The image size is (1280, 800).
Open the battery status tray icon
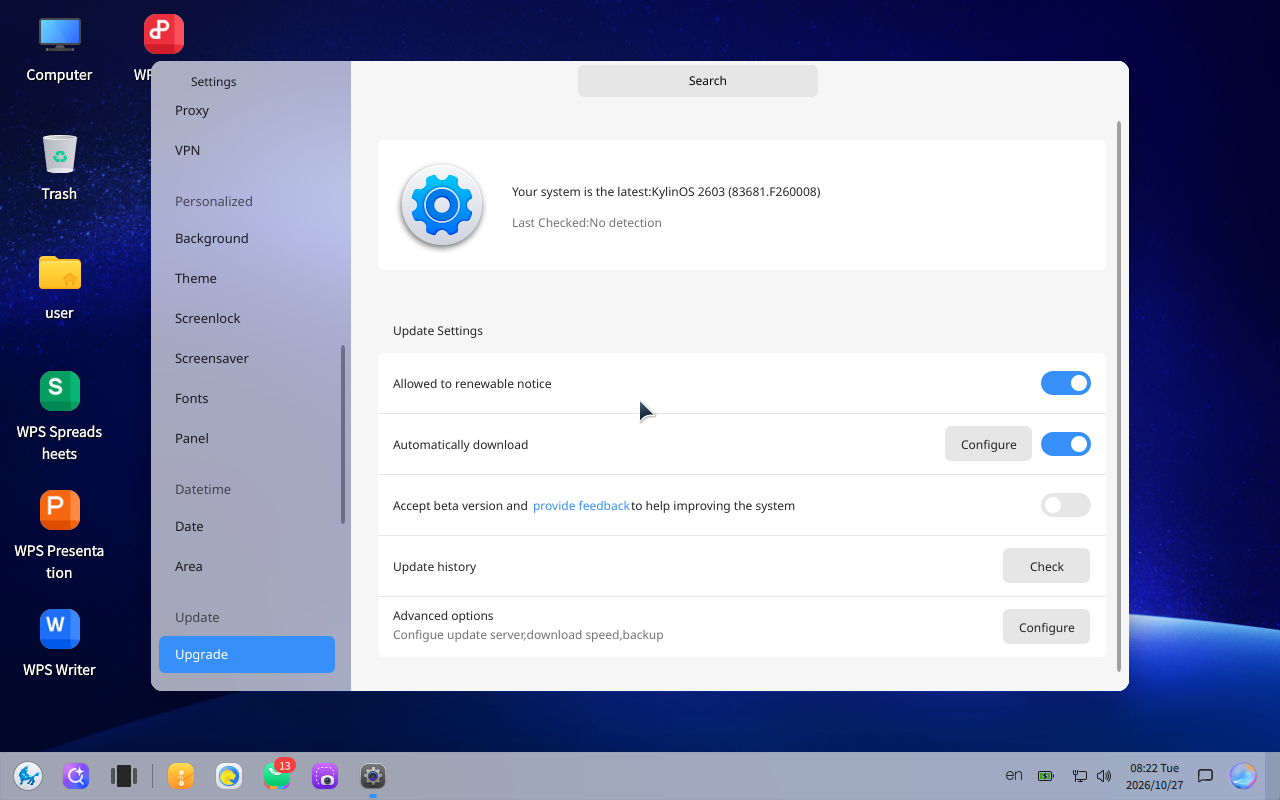click(1046, 776)
